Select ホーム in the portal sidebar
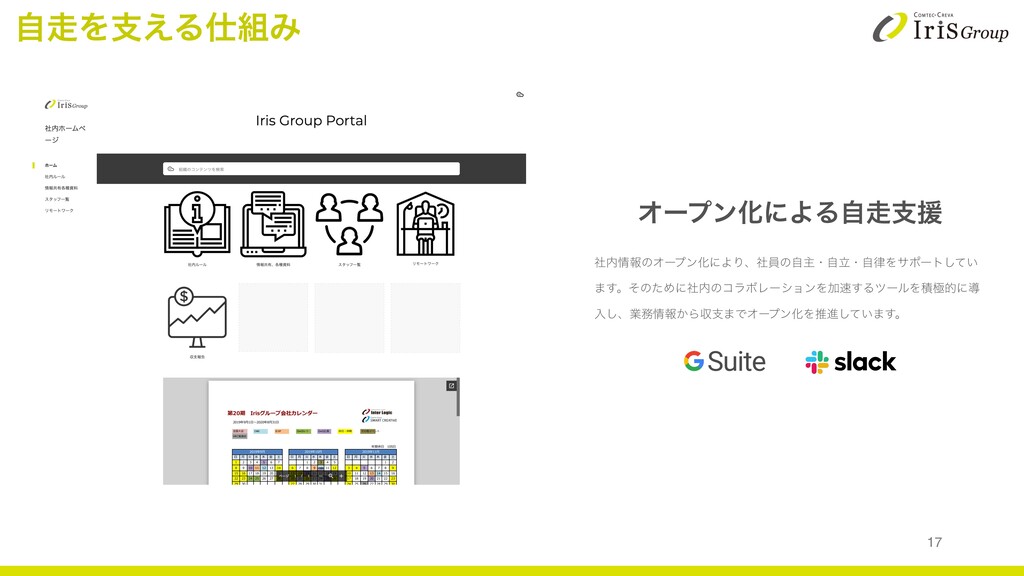 click(x=51, y=165)
